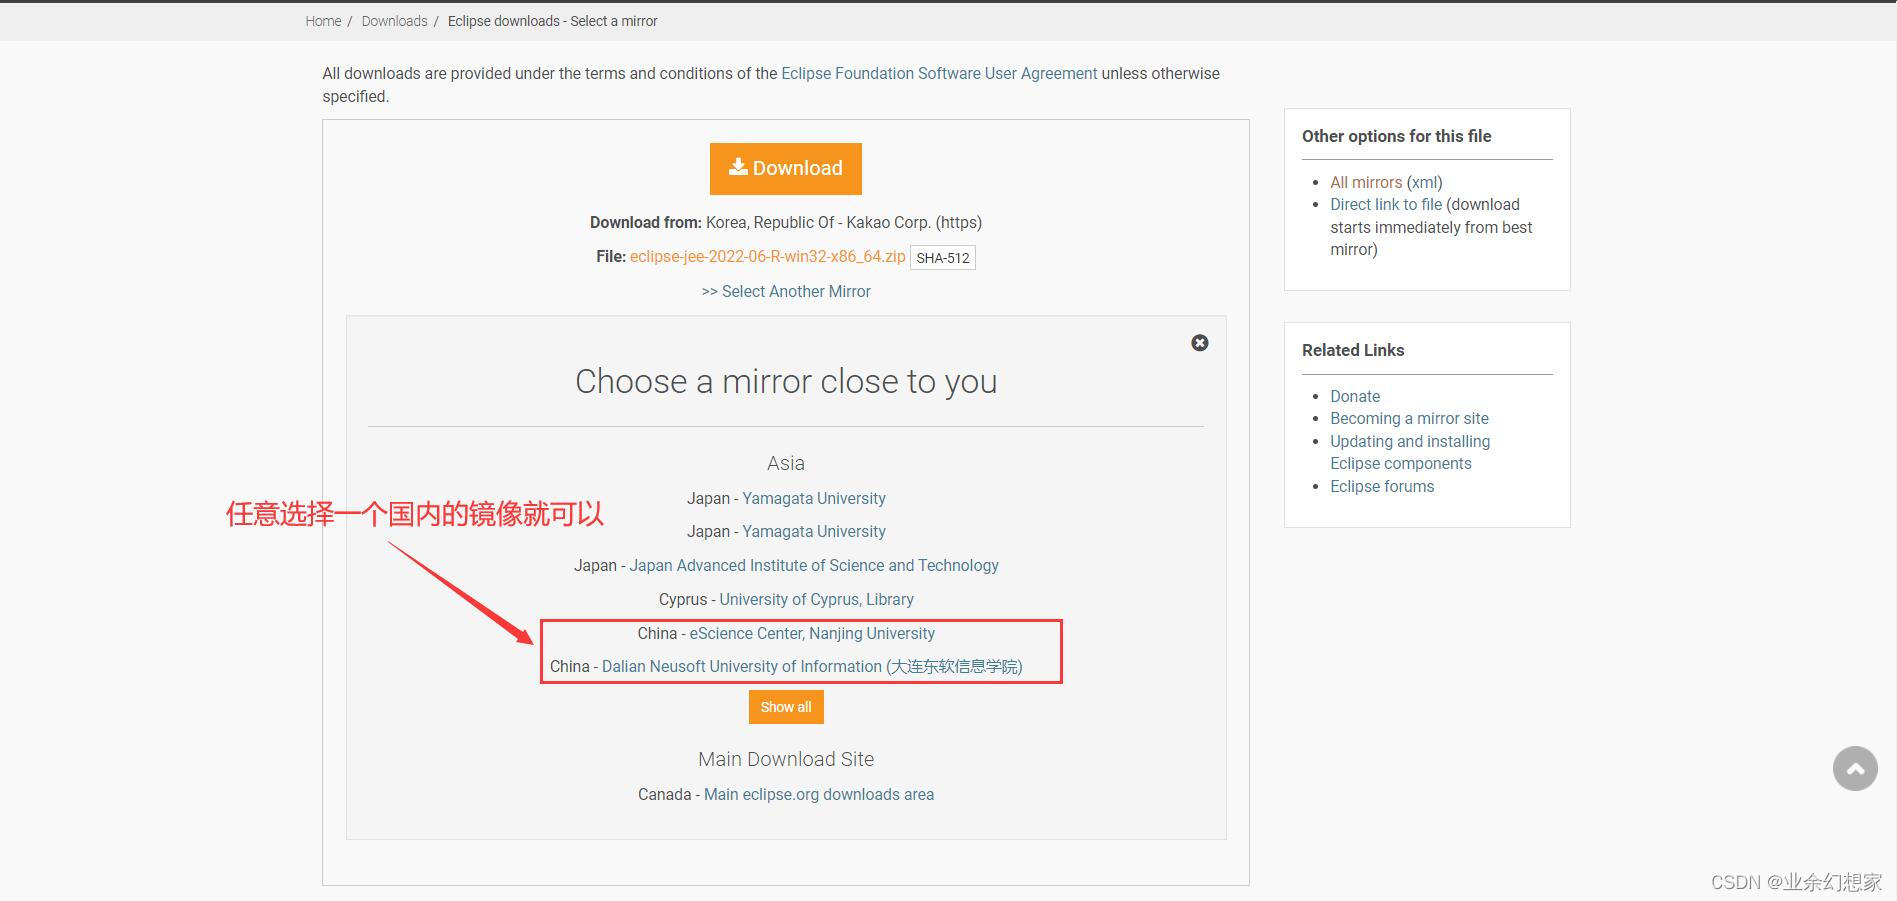Click the Asia region heading
The image size is (1897, 901).
(786, 463)
